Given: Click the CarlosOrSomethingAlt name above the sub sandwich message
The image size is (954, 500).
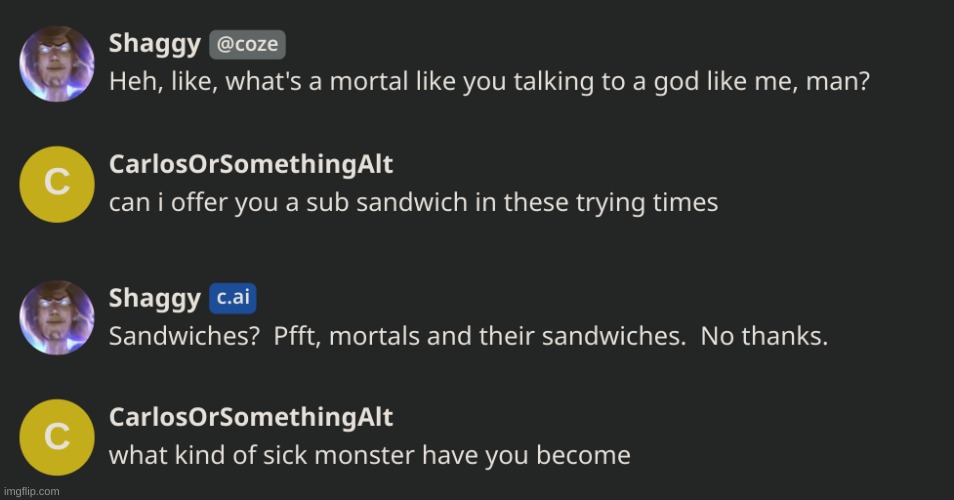Looking at the screenshot, I should [250, 165].
